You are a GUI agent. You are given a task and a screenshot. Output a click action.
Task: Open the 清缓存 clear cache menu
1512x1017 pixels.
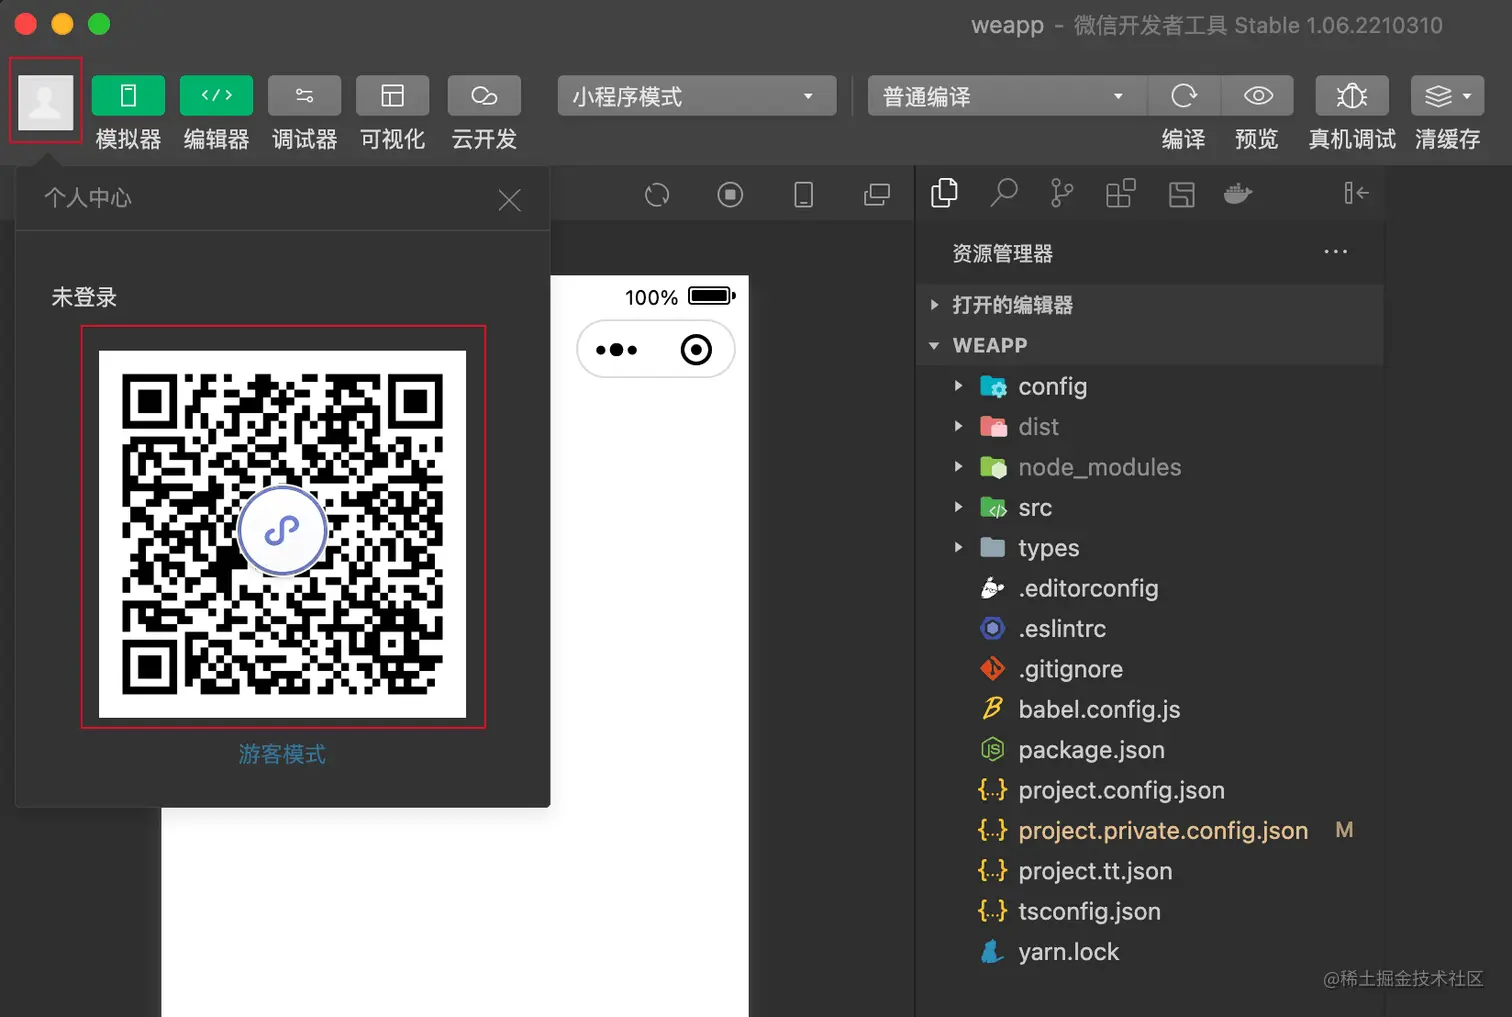(x=1447, y=96)
